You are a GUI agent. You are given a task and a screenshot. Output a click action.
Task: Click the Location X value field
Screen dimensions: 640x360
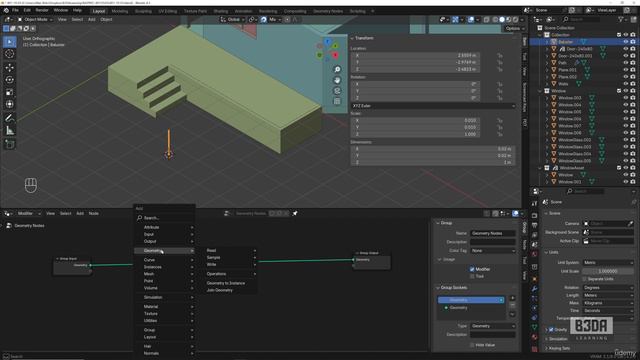point(415,55)
